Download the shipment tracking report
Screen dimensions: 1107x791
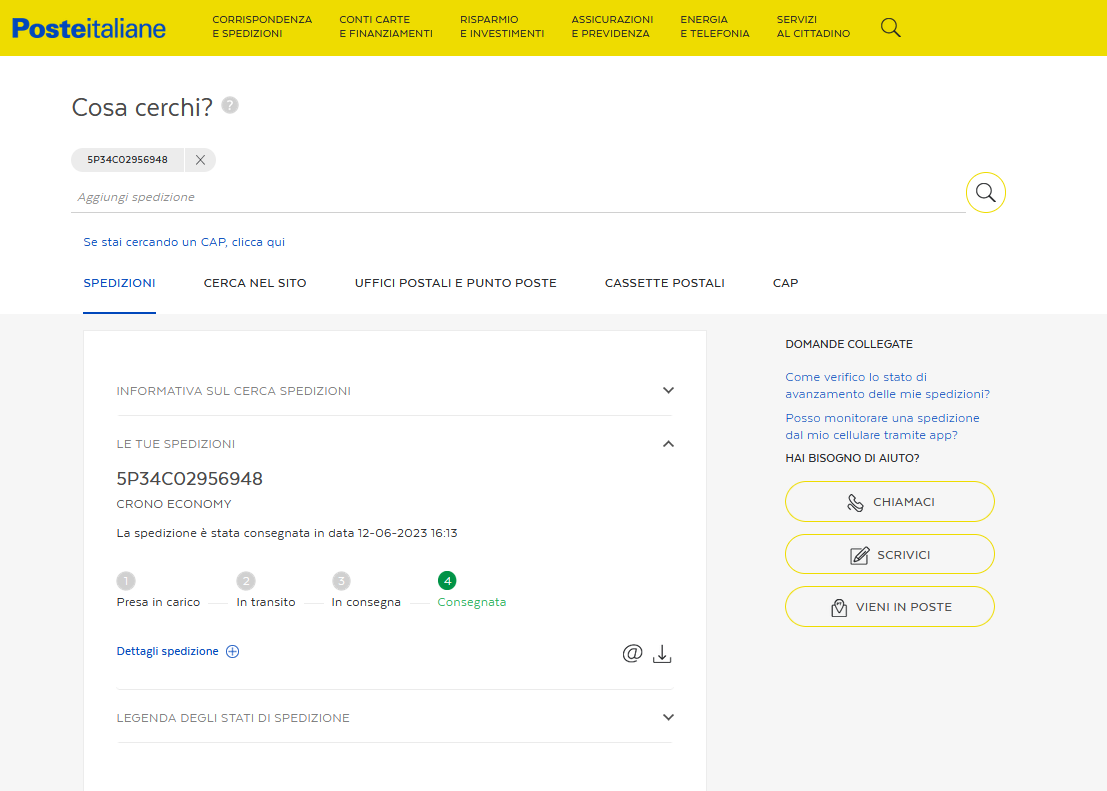(x=662, y=654)
